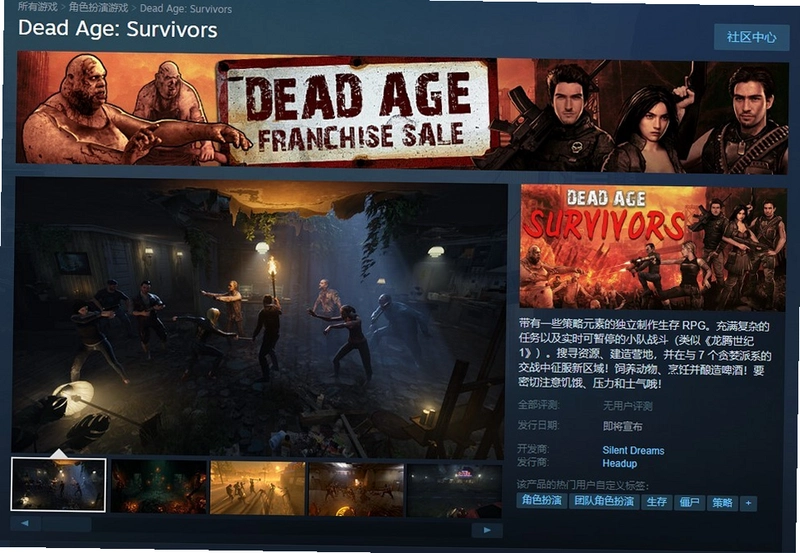
Task: Click the 僵尸 tag
Action: click(689, 502)
